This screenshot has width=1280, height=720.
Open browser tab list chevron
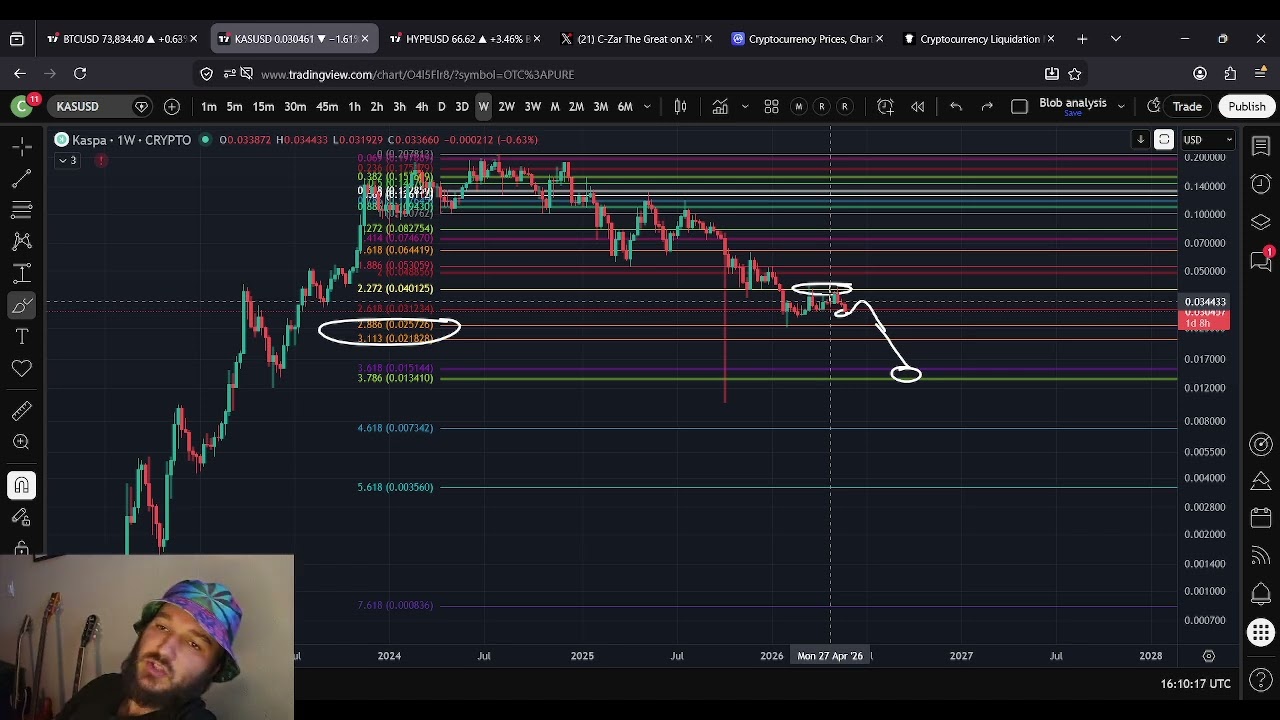[x=1115, y=39]
